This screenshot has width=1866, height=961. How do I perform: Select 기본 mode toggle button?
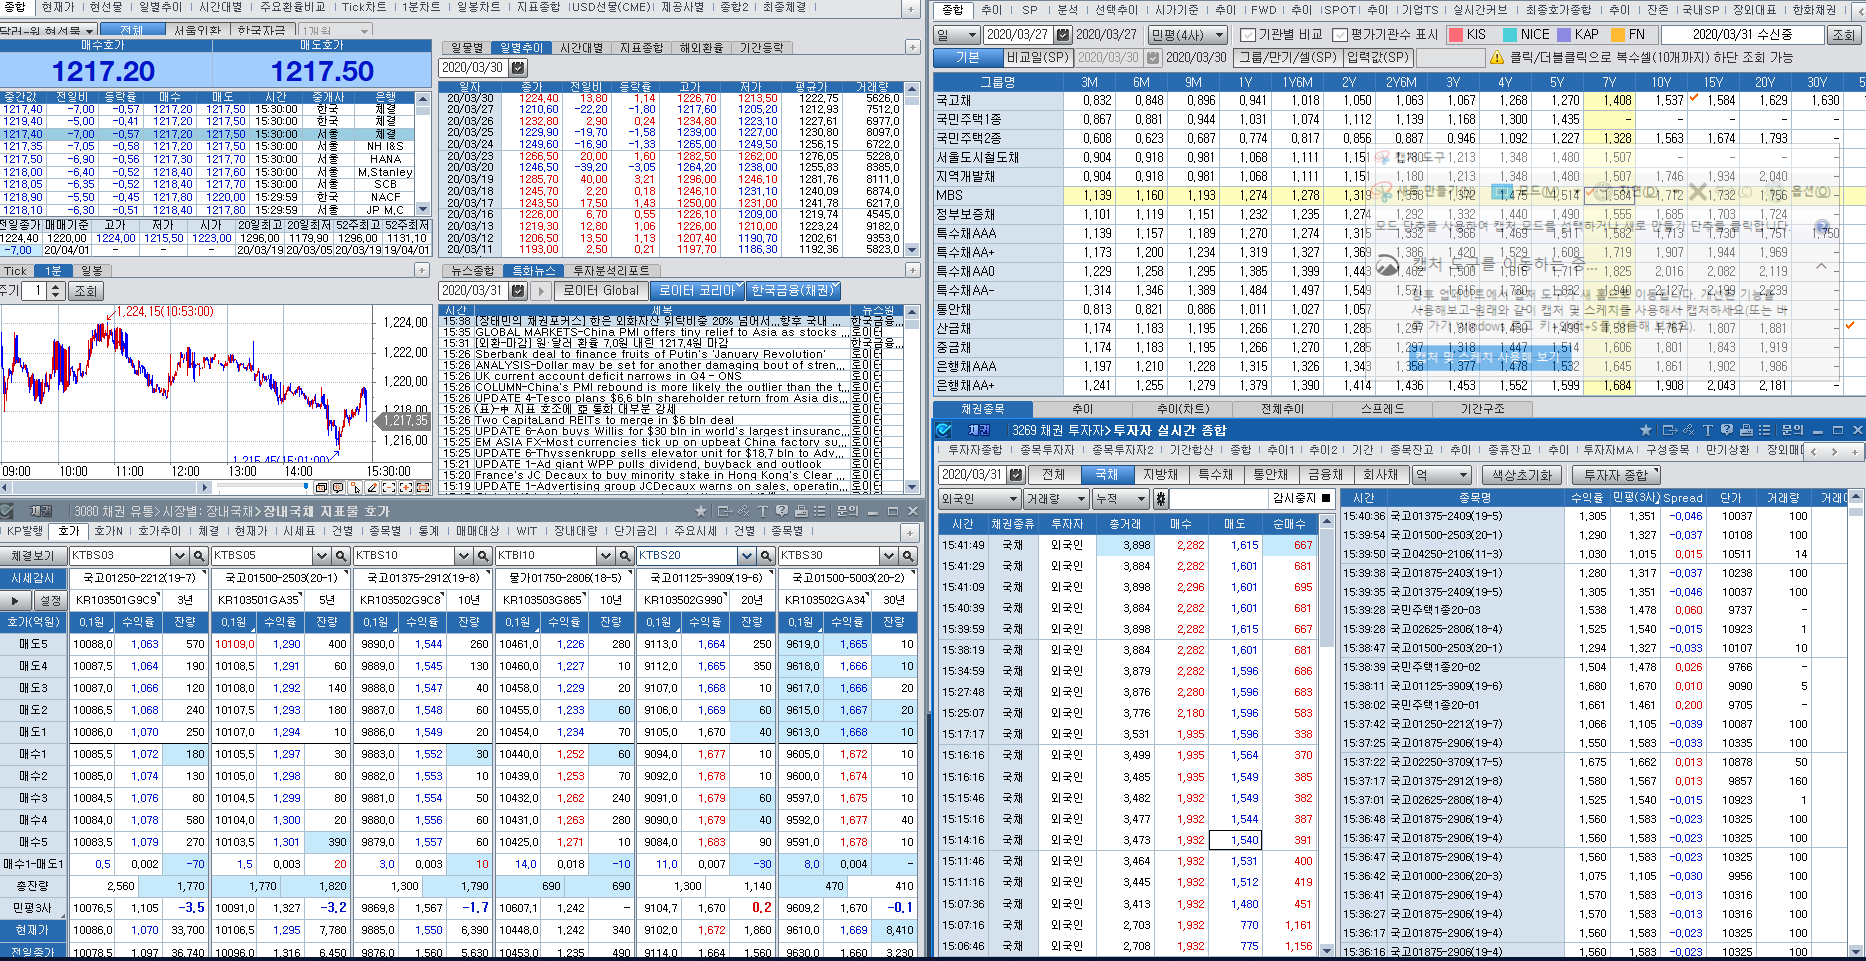tap(968, 58)
